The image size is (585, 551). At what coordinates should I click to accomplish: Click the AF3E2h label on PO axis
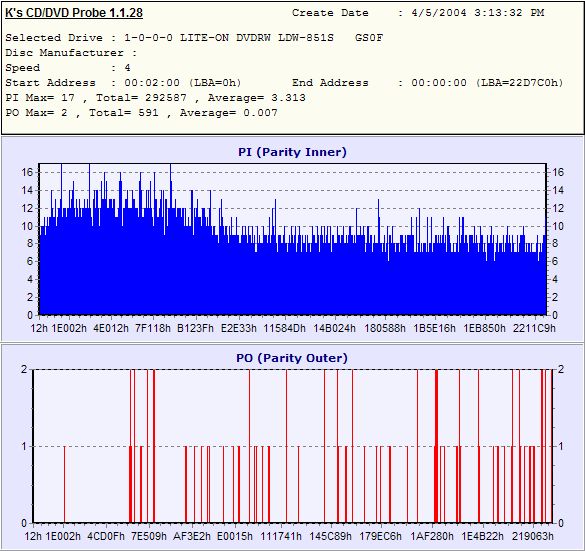tap(192, 536)
